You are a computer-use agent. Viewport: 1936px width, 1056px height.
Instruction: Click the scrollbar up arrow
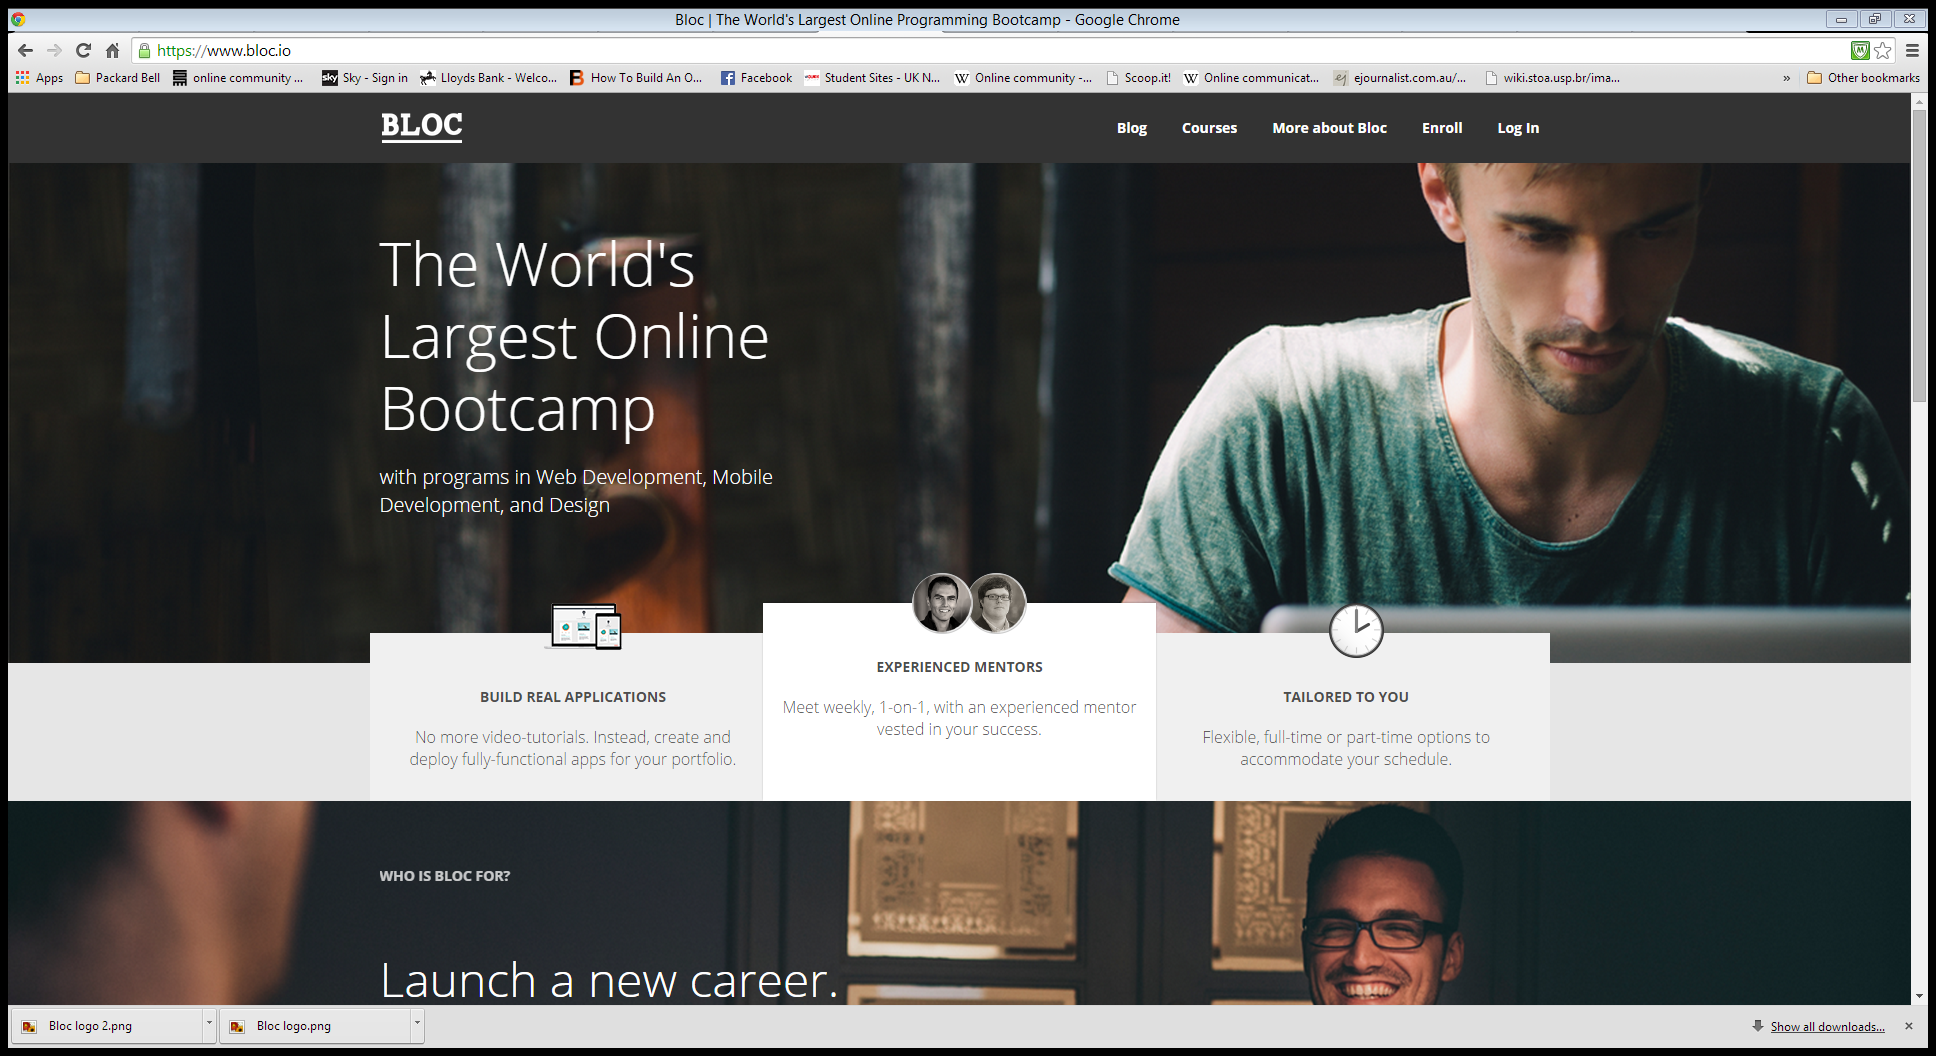[x=1919, y=101]
